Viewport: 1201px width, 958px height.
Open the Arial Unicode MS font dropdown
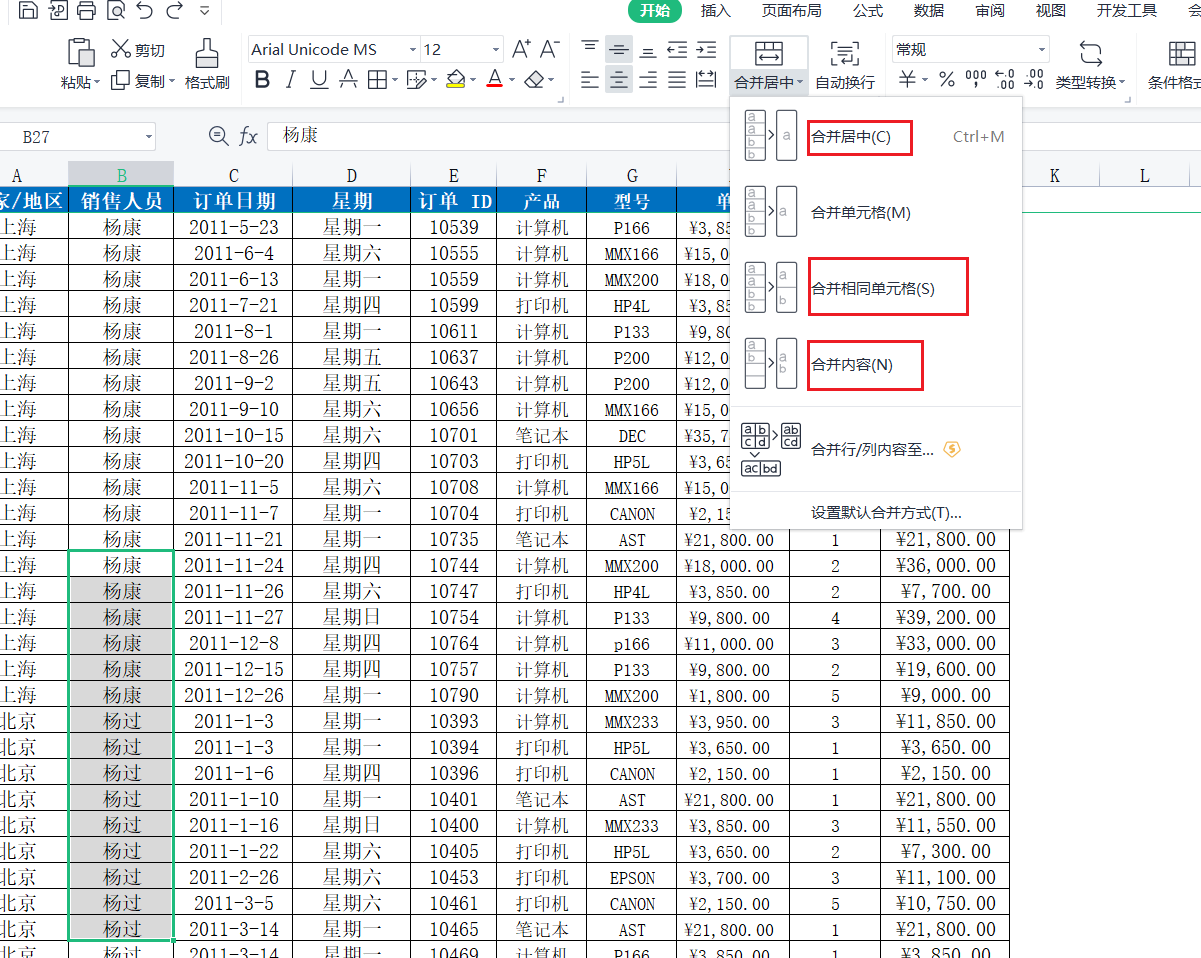click(413, 50)
